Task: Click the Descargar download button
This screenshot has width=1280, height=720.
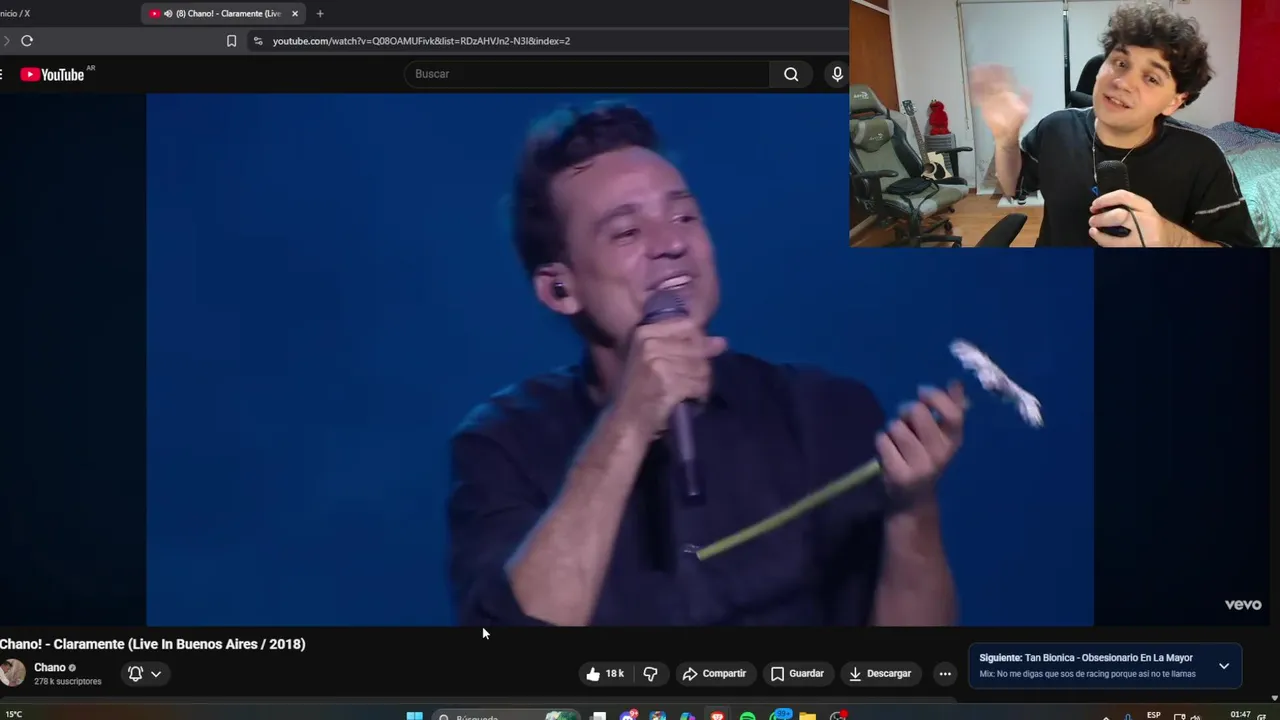Action: pos(880,674)
